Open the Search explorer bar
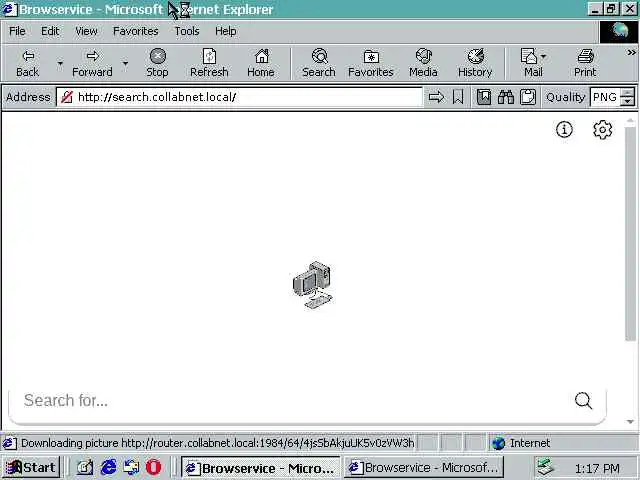Screen dimensions: 640x480 point(319,63)
